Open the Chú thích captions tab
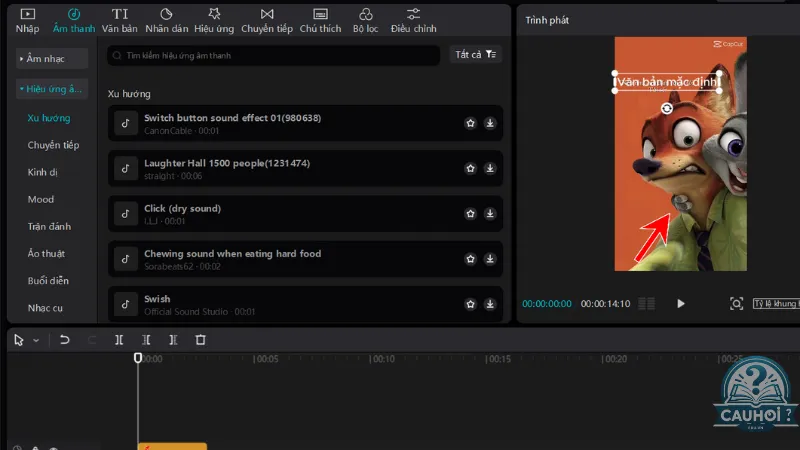800x450 pixels. point(320,21)
